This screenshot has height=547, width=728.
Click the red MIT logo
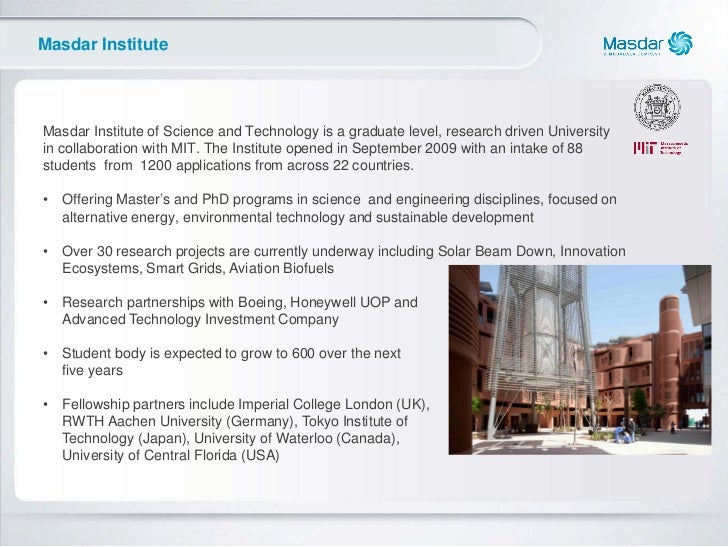[x=660, y=148]
